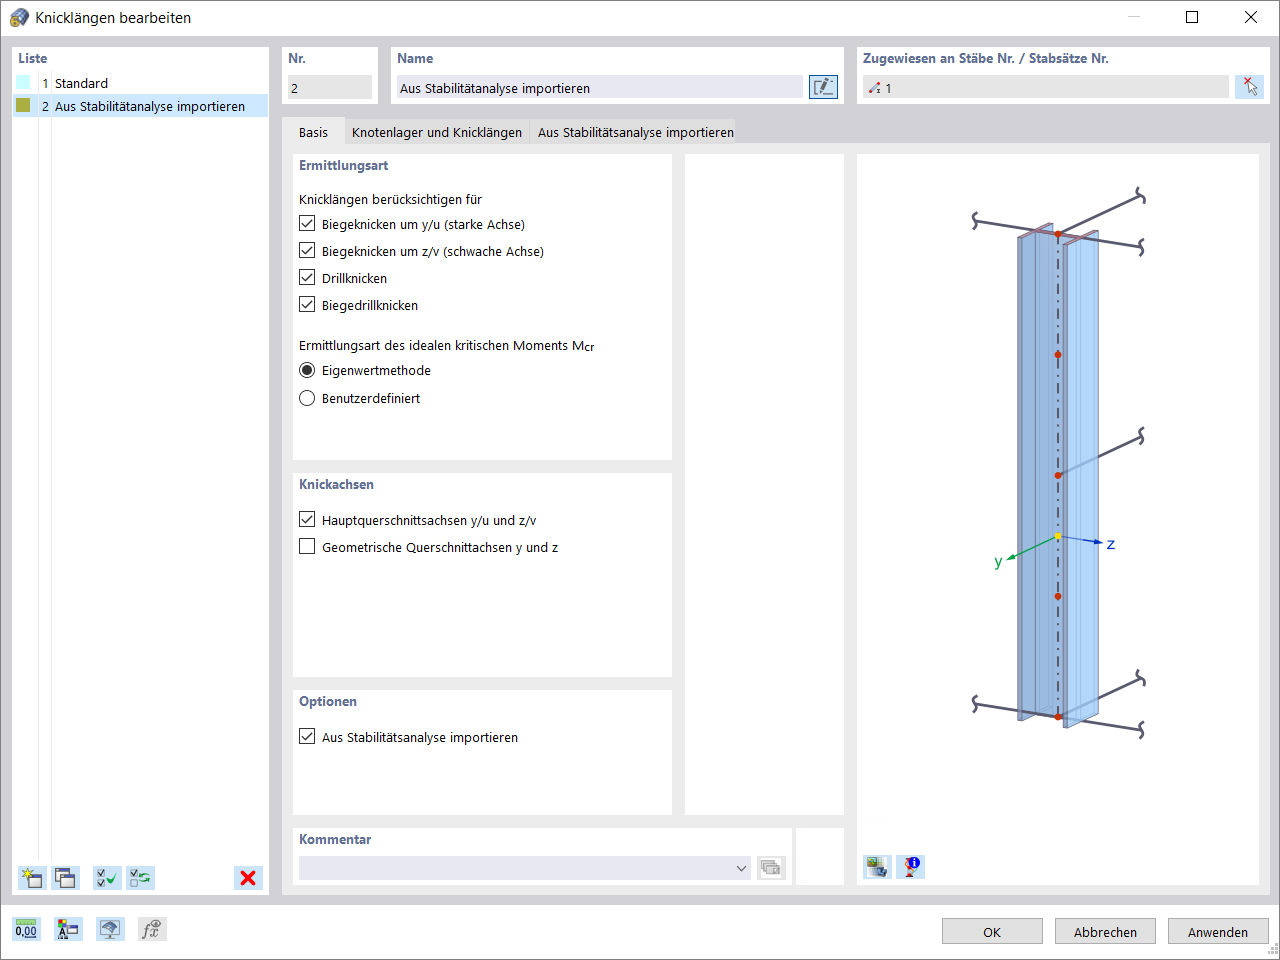Uncheck the Aus Stabilitätsanalyse importieren option checkbox
This screenshot has width=1280, height=960.
coord(307,737)
